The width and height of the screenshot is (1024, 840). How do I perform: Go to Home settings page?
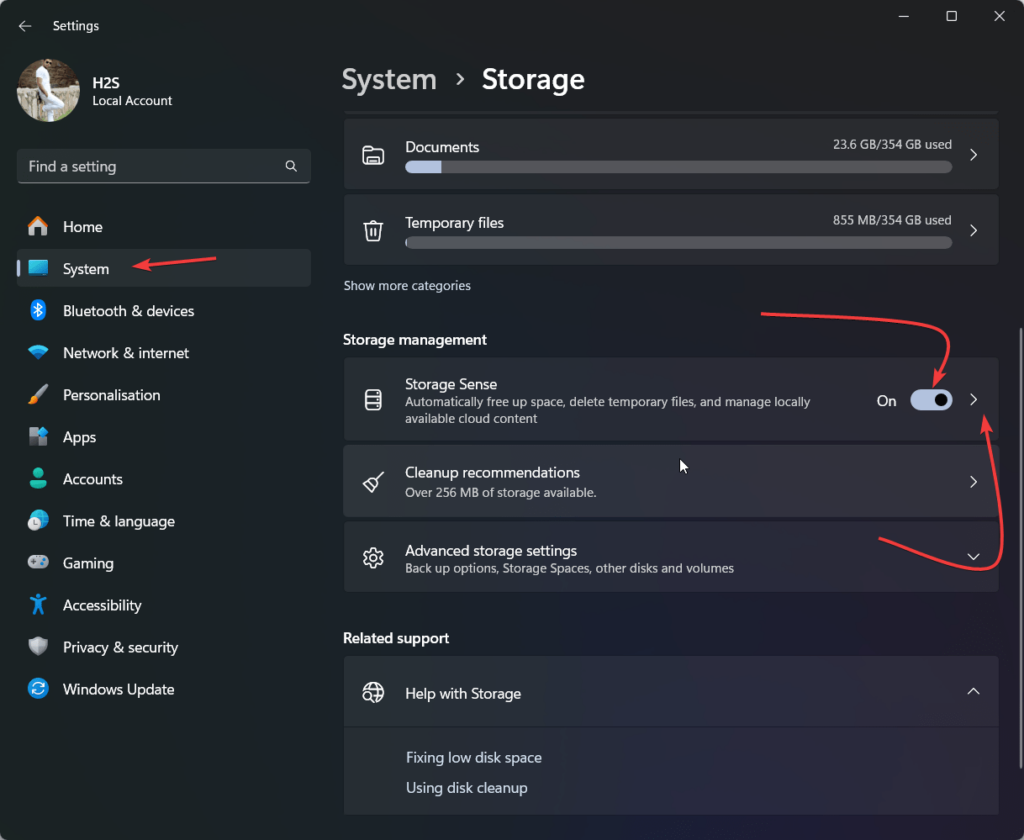click(x=163, y=227)
